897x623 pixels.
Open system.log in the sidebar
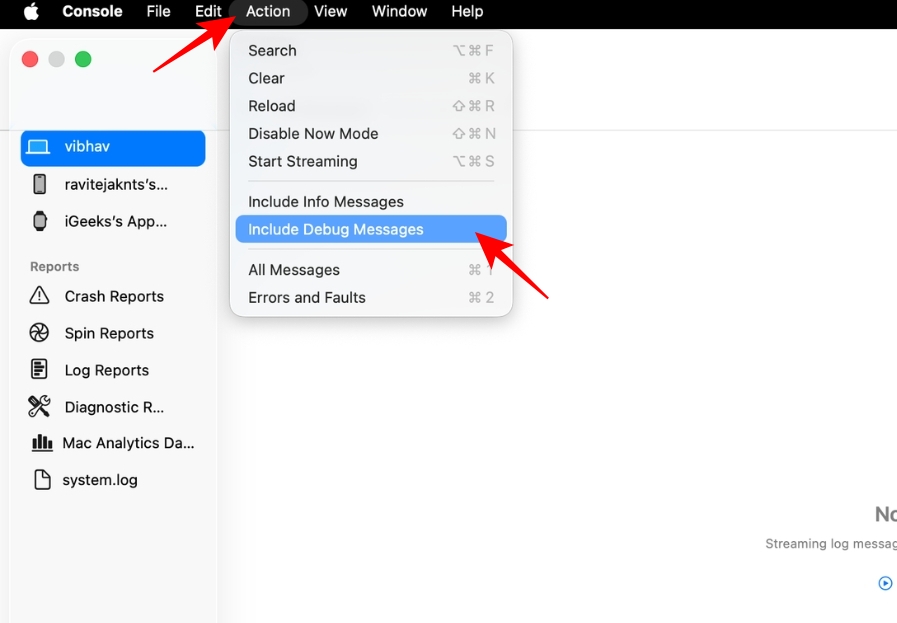[x=113, y=480]
